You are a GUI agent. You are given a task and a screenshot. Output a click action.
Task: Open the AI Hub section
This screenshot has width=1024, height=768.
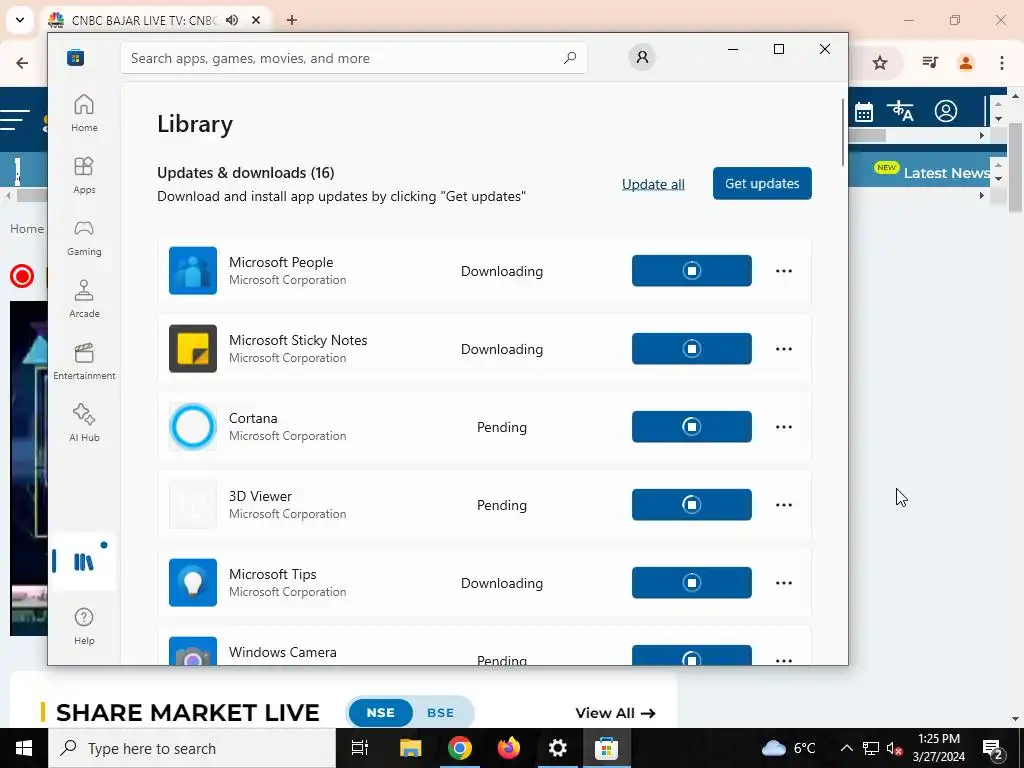(84, 423)
